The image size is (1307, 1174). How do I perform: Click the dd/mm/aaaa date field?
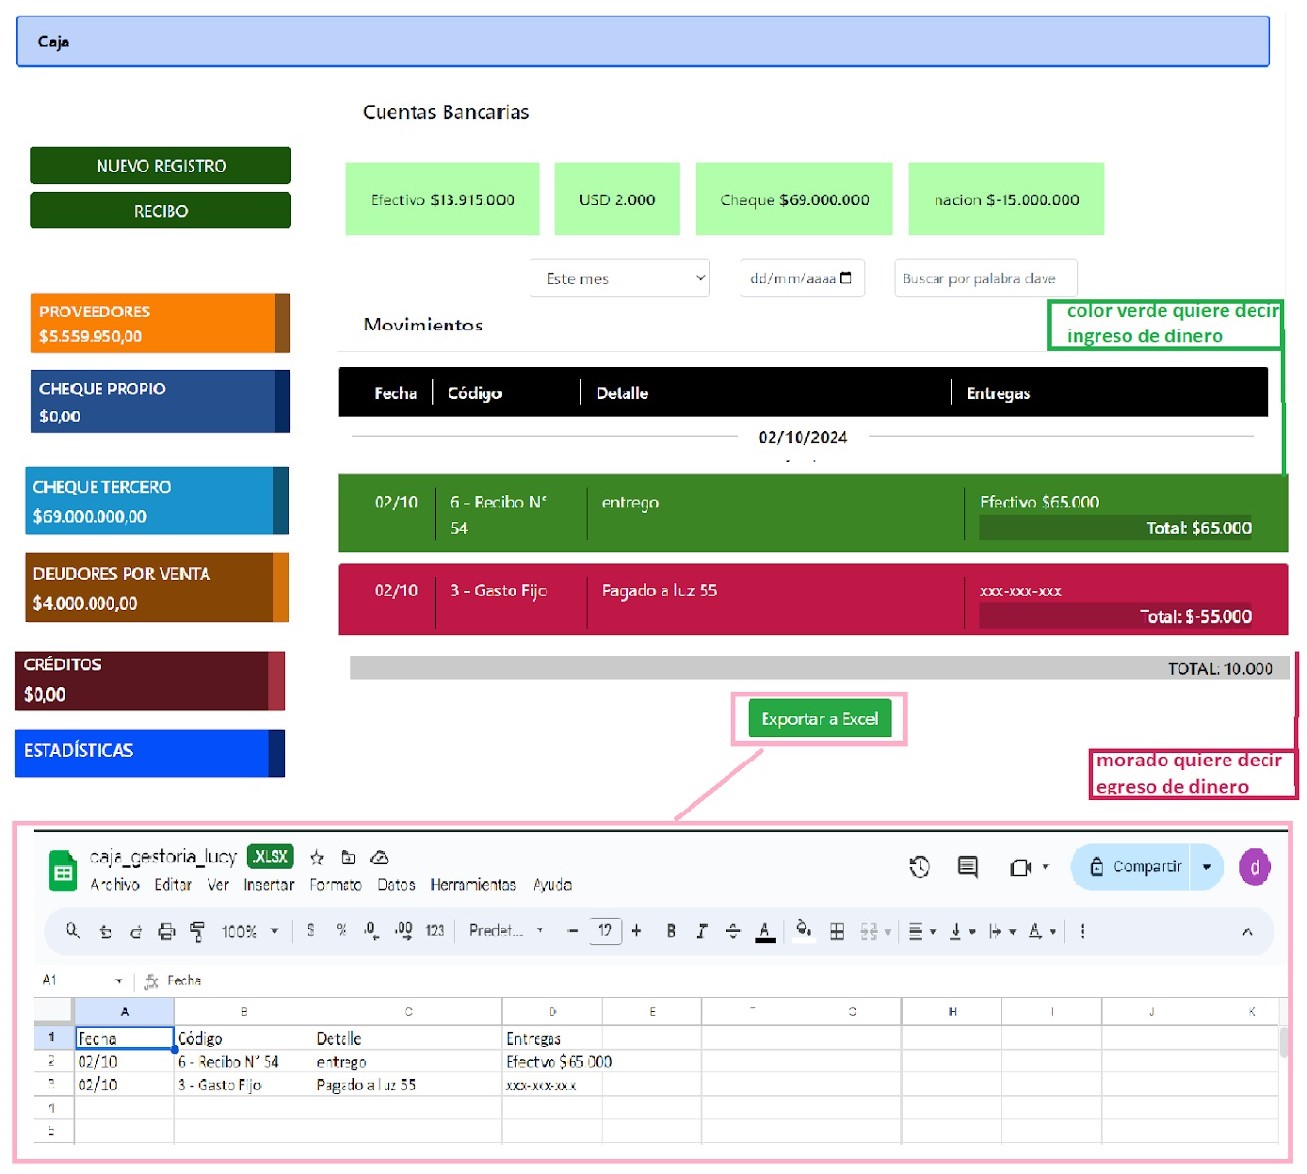click(802, 278)
